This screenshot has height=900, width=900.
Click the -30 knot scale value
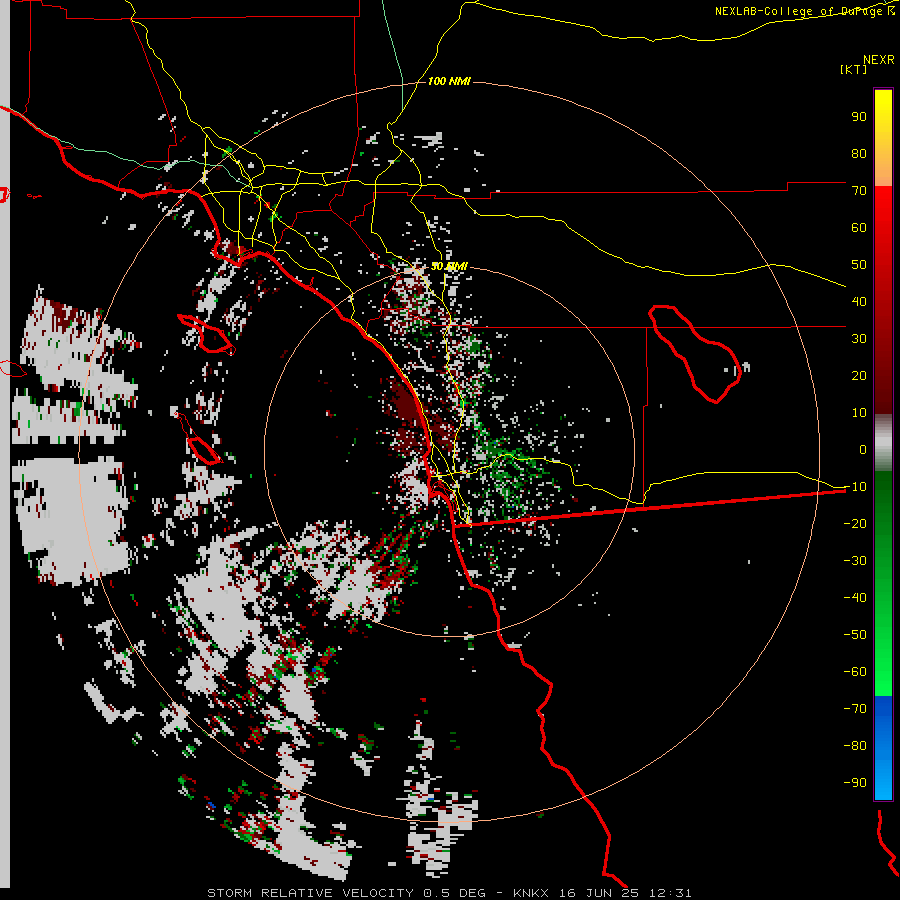click(x=855, y=561)
